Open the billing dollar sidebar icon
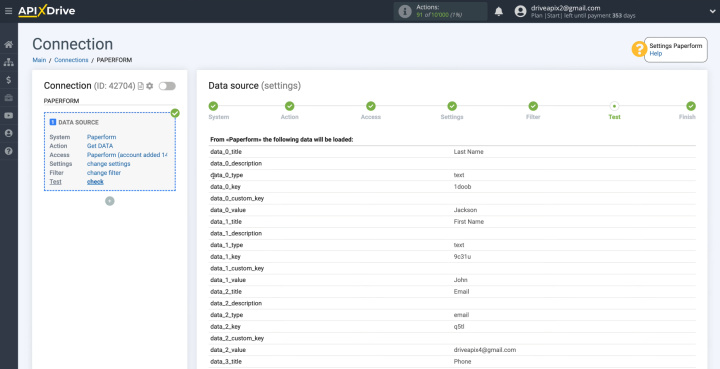Viewport: 720px width, 369px height. click(8, 80)
